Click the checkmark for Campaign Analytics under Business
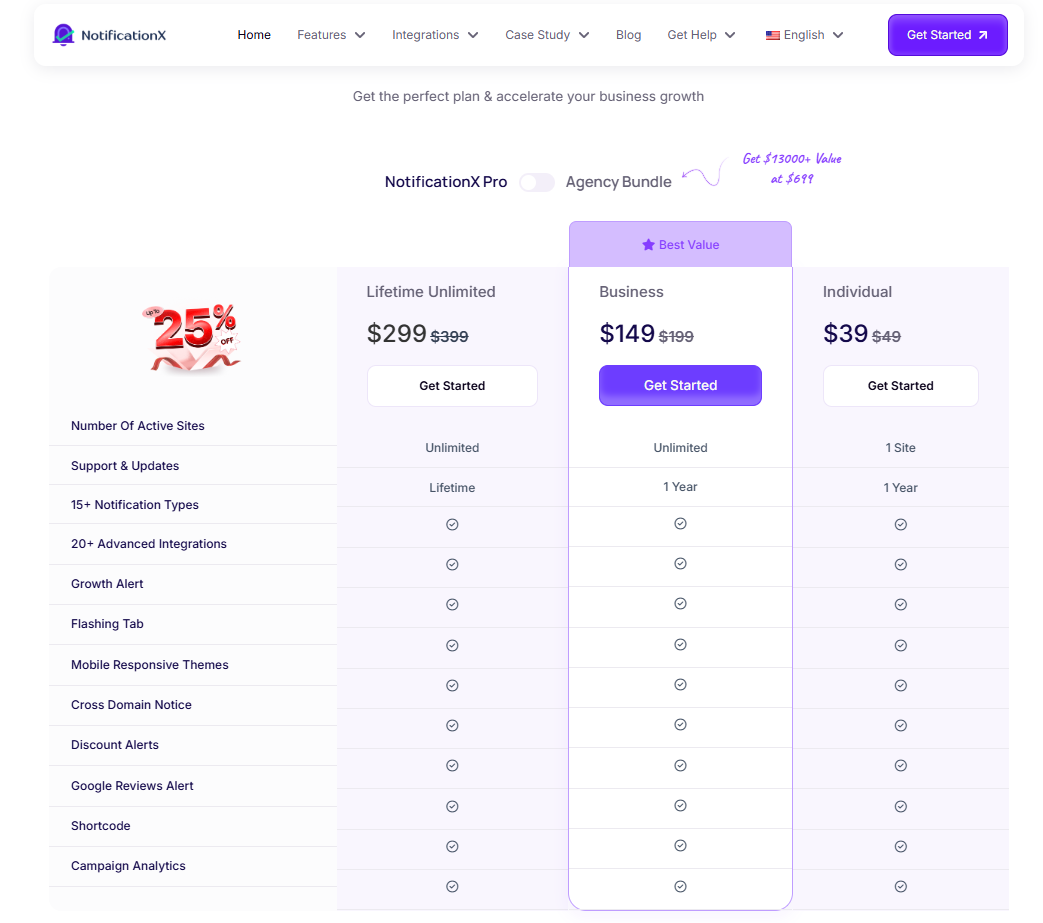The width and height of the screenshot is (1043, 923). (x=680, y=886)
